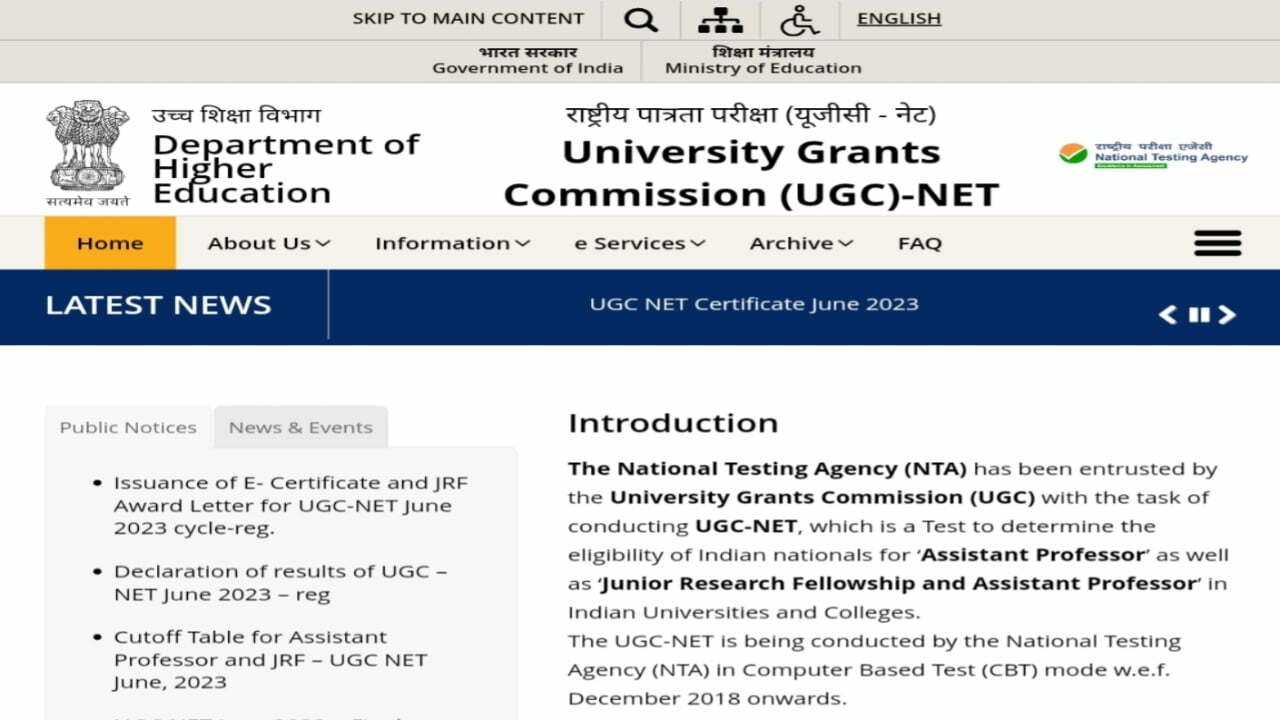Click the LATEST NEWS label

tap(158, 305)
